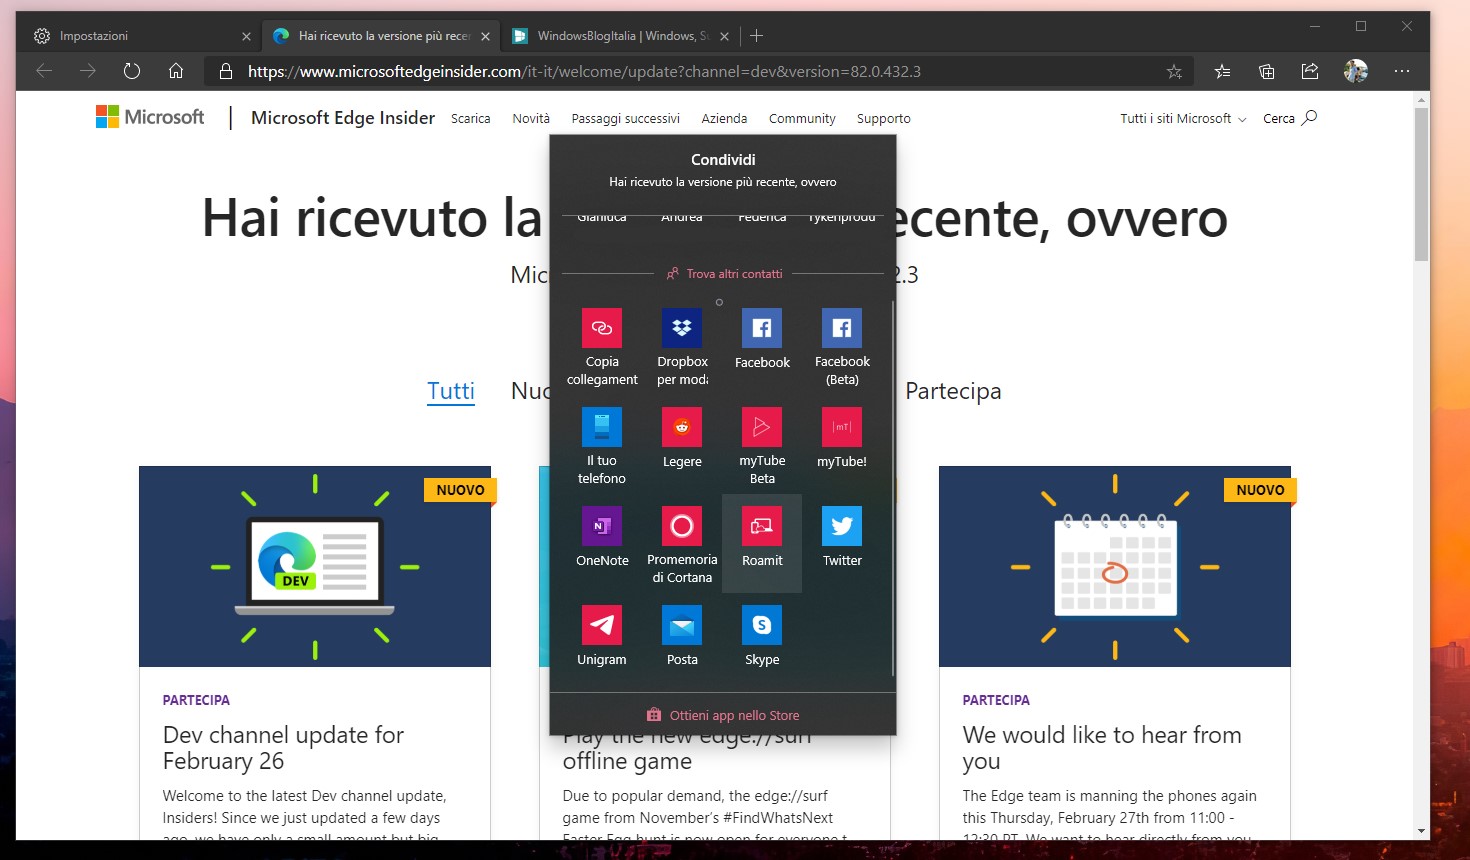Reload the page with refresh icon
1470x860 pixels.
132,71
